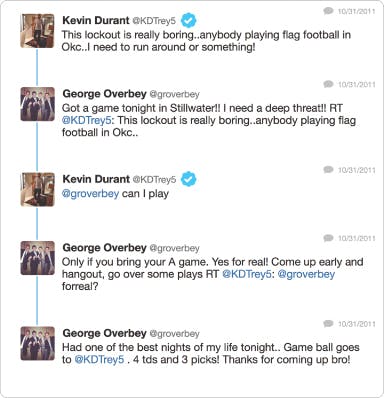Viewport: 384px width, 398px height.
Task: Open the @KDTrey5 mention in the "Game ball" tweet
Action: pos(99,360)
